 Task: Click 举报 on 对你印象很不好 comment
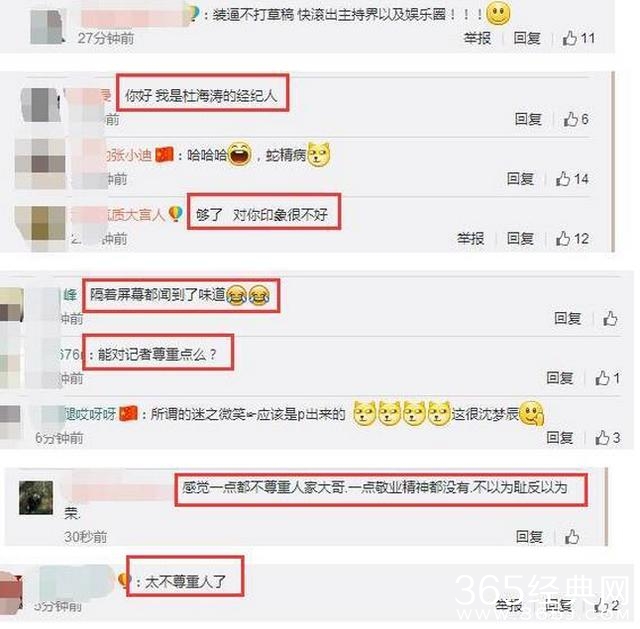471,238
